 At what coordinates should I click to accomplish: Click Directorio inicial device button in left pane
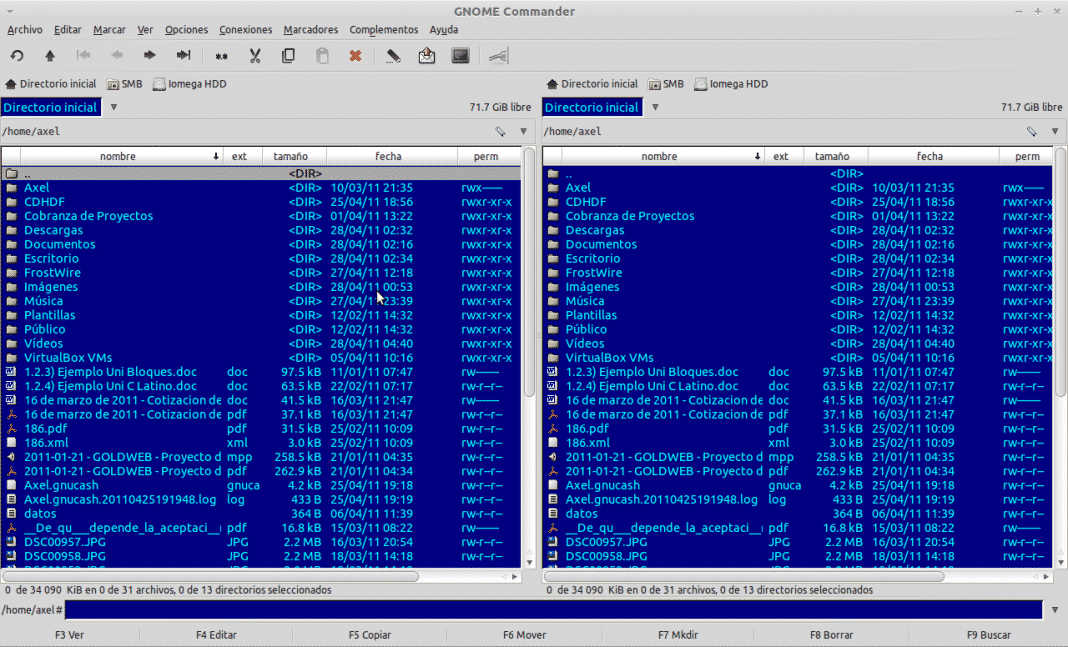tap(51, 84)
